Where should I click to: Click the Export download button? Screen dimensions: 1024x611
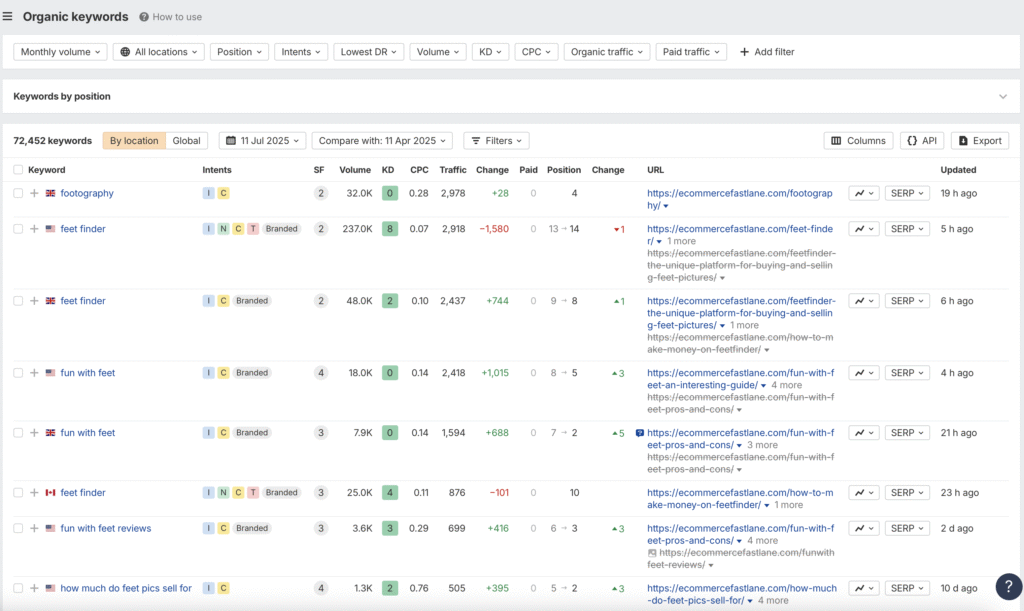(979, 141)
